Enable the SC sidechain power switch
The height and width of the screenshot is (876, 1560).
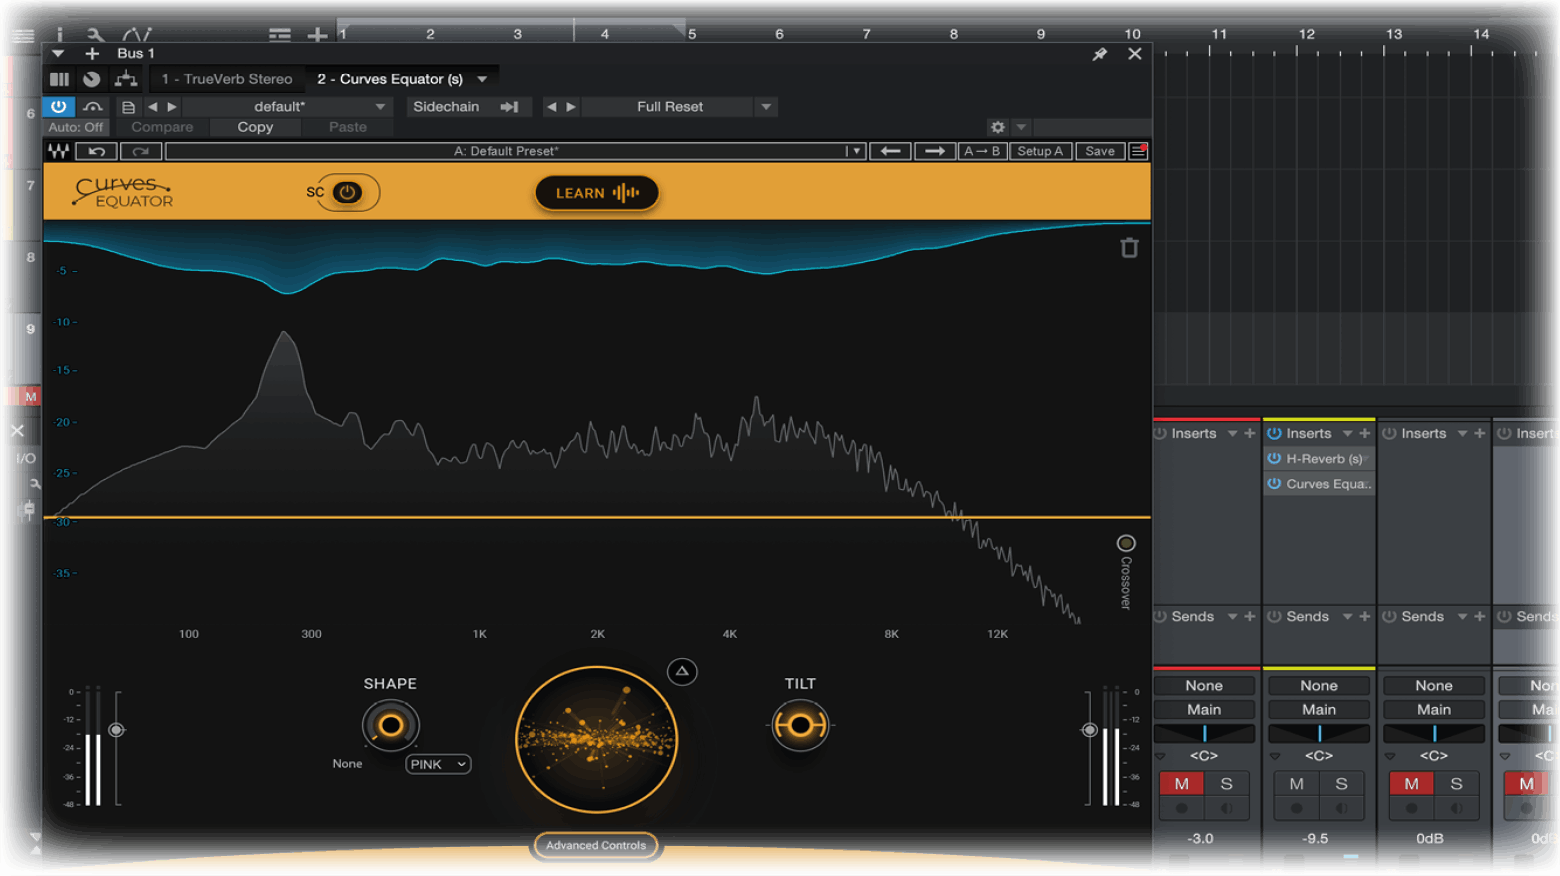[x=344, y=193]
